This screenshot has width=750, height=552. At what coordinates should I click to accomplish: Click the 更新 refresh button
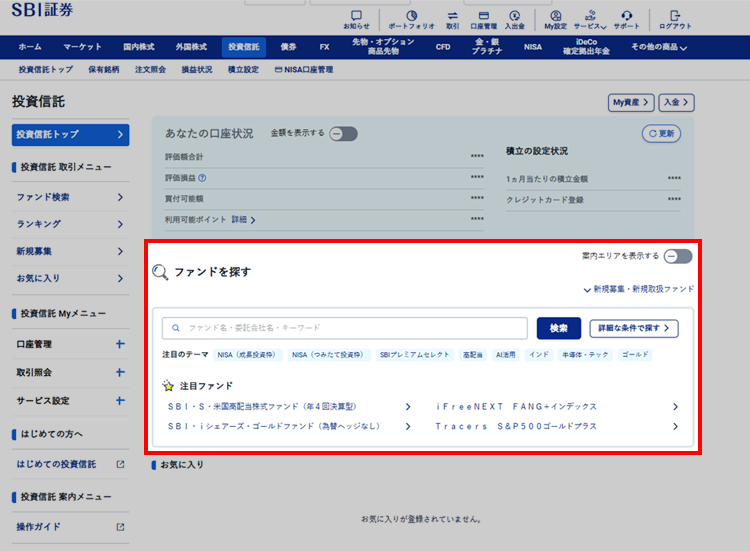(661, 133)
